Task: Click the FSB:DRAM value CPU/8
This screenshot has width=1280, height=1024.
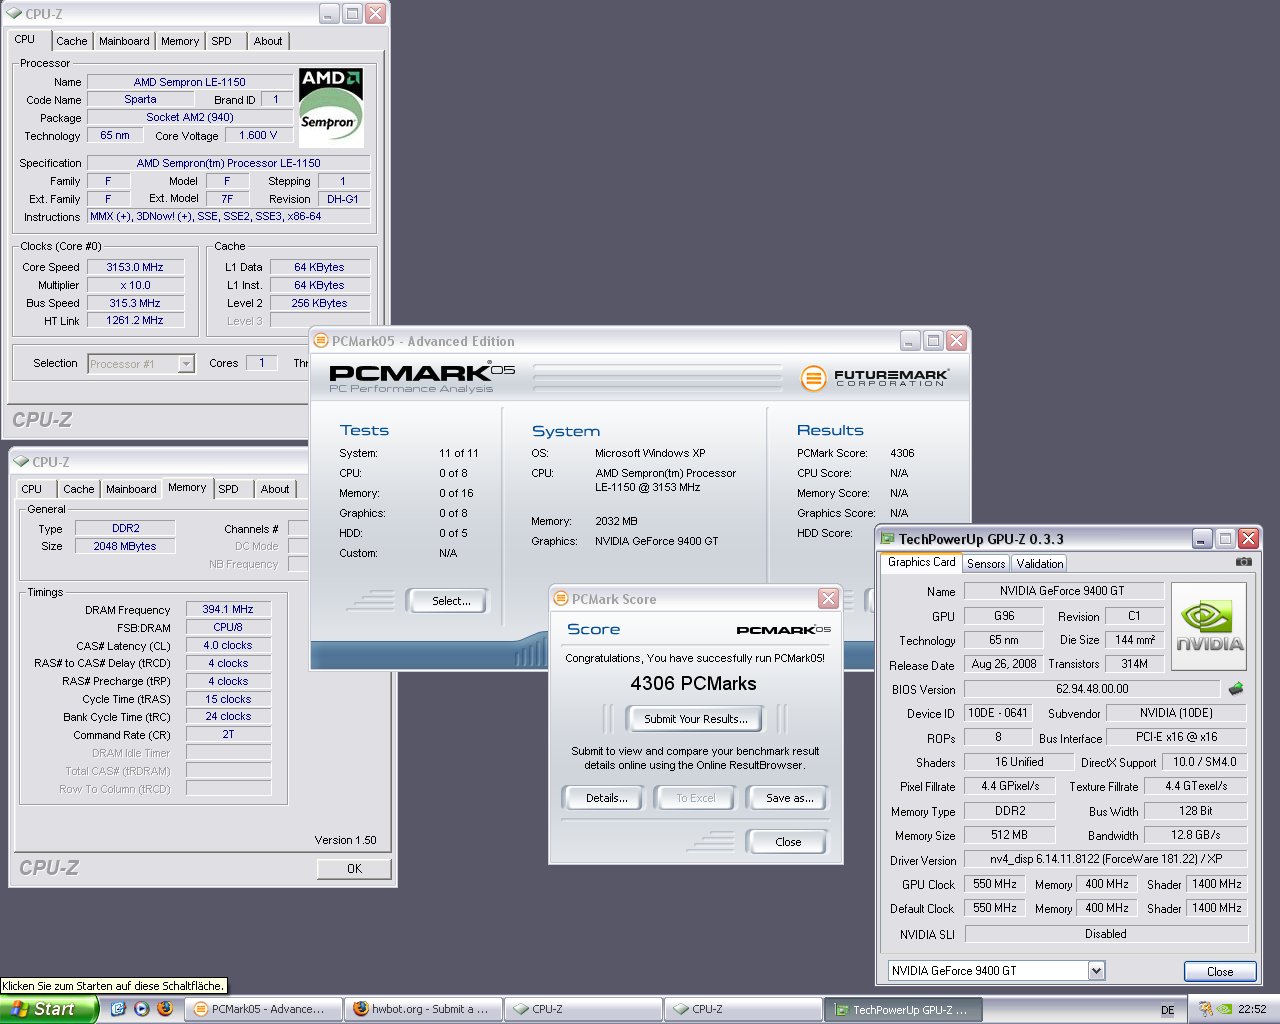Action: (228, 627)
